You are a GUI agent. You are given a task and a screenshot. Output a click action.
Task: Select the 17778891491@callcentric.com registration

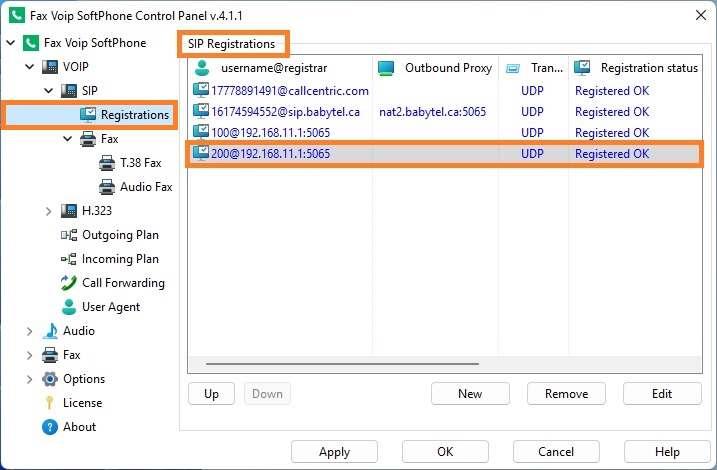point(290,91)
